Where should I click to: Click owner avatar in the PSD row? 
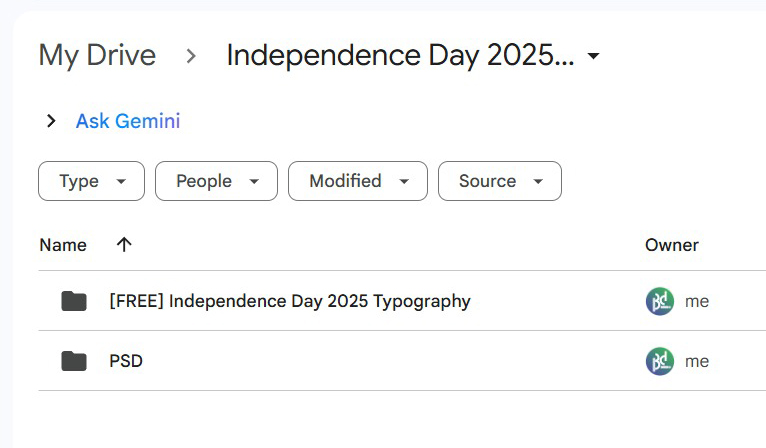[660, 361]
